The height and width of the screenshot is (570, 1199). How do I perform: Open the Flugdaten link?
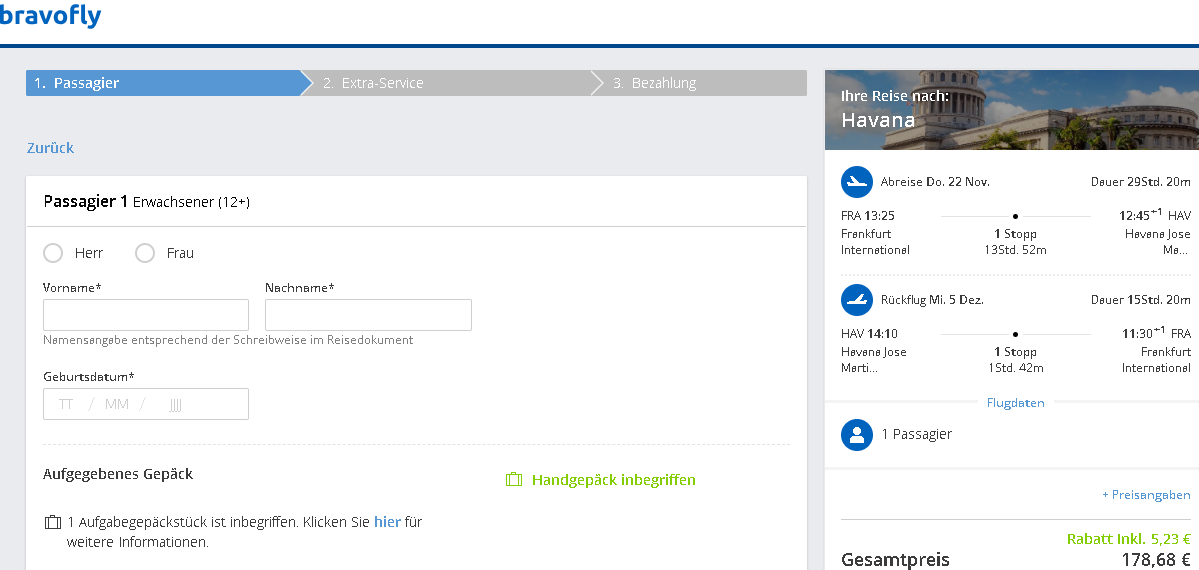(x=1015, y=402)
